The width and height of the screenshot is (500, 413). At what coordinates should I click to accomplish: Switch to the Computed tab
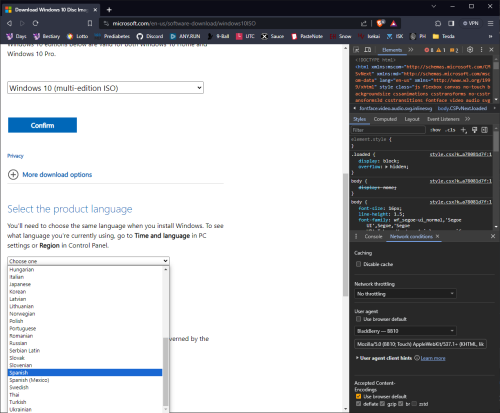(385, 119)
